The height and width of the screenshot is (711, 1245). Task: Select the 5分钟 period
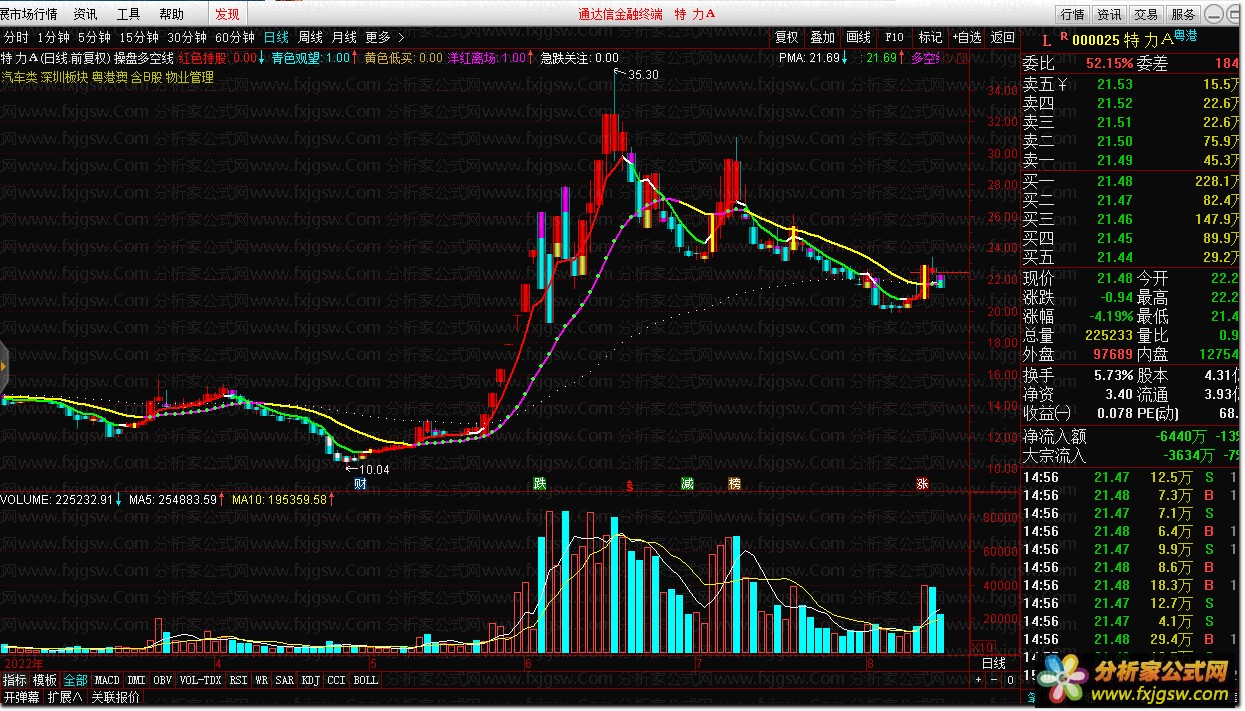(x=95, y=37)
